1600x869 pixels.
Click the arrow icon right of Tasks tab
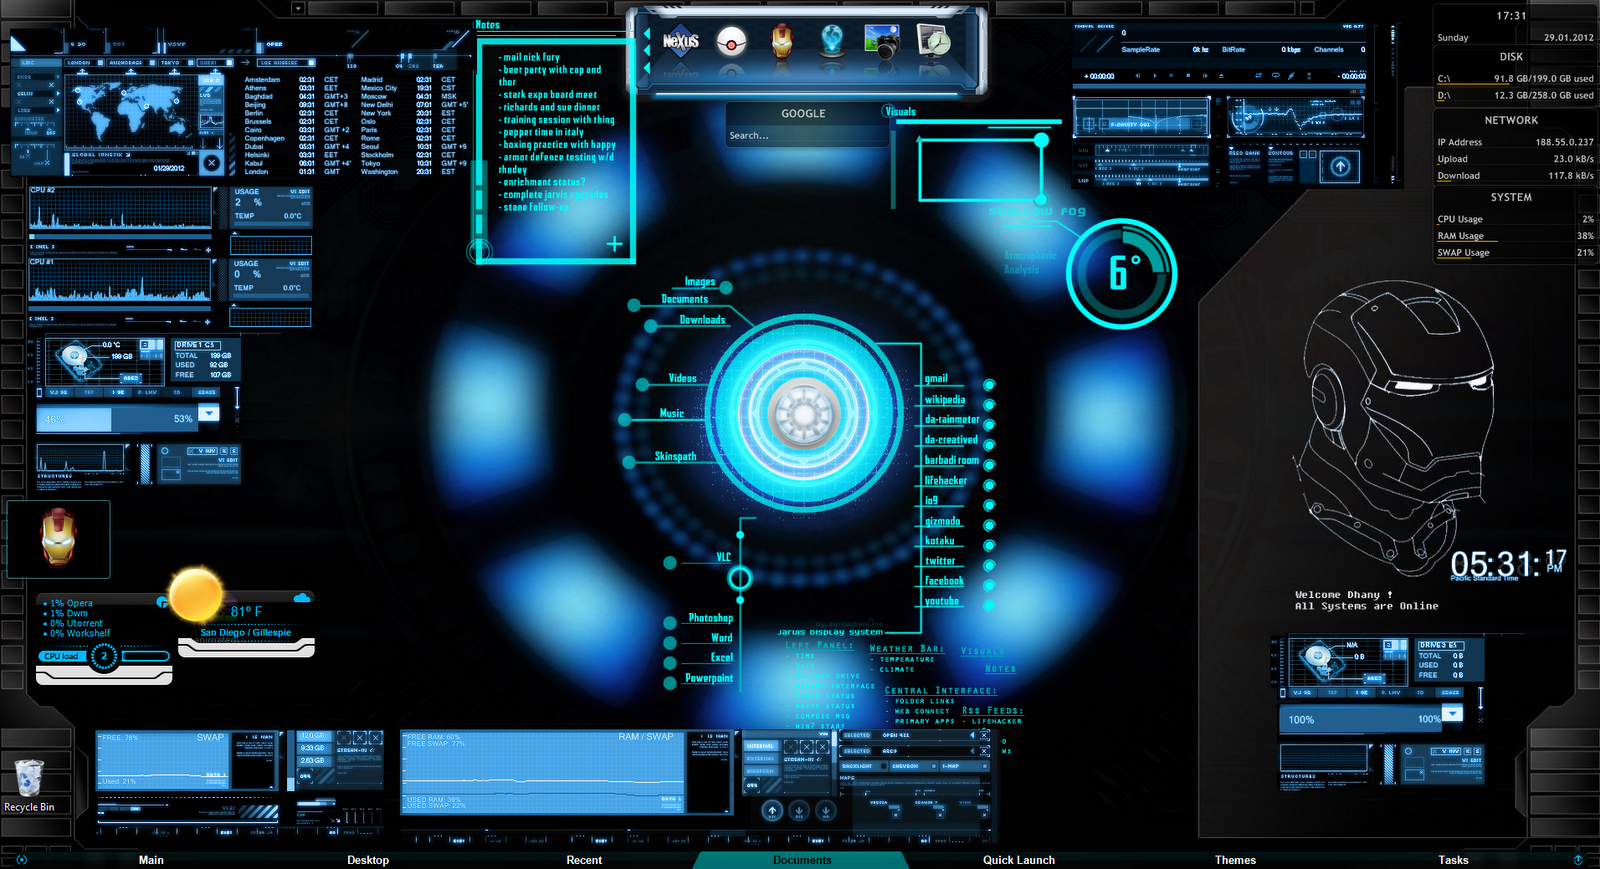click(1578, 859)
